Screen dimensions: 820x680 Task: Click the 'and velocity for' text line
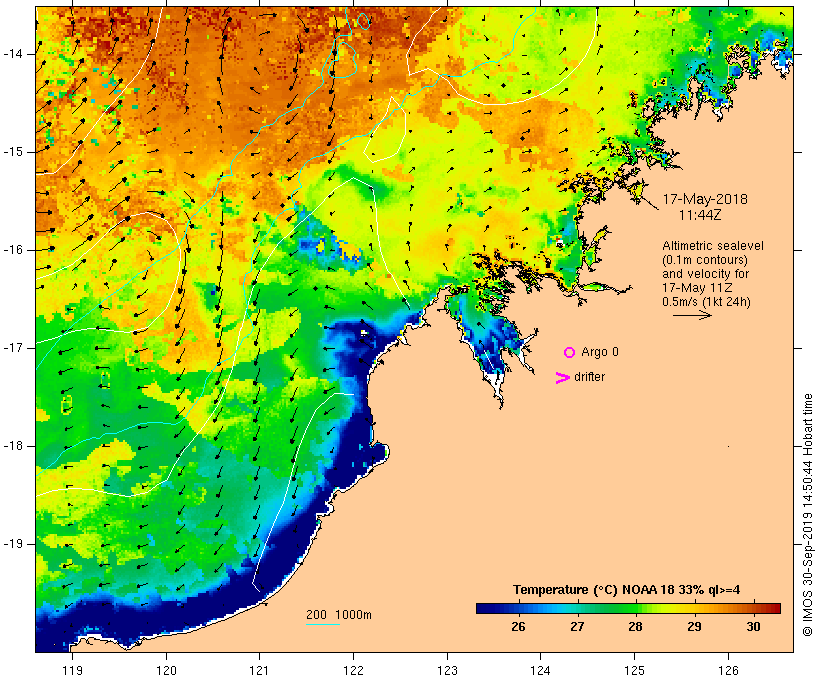705,274
